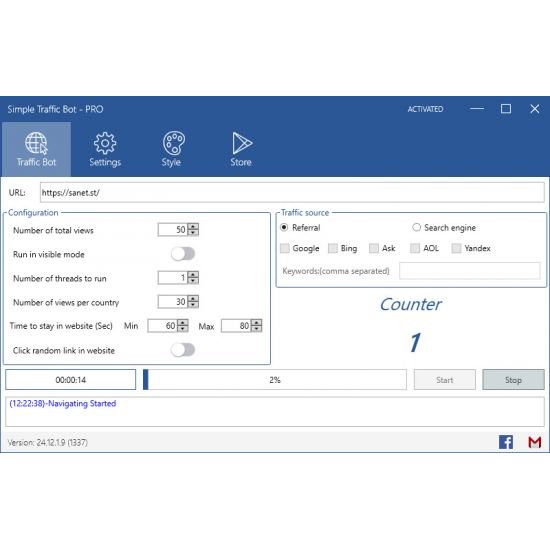Click into the URL input field

pos(292,192)
